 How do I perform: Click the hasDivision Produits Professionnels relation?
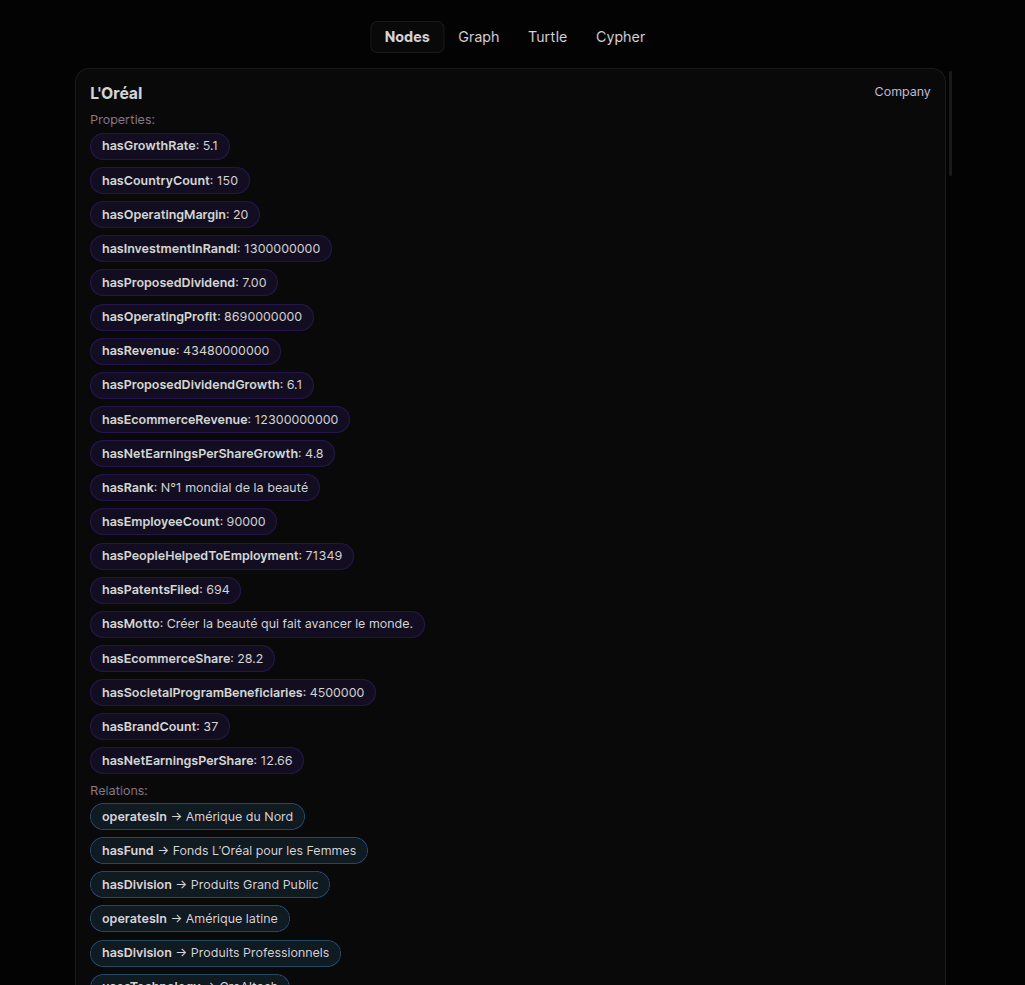pos(215,952)
